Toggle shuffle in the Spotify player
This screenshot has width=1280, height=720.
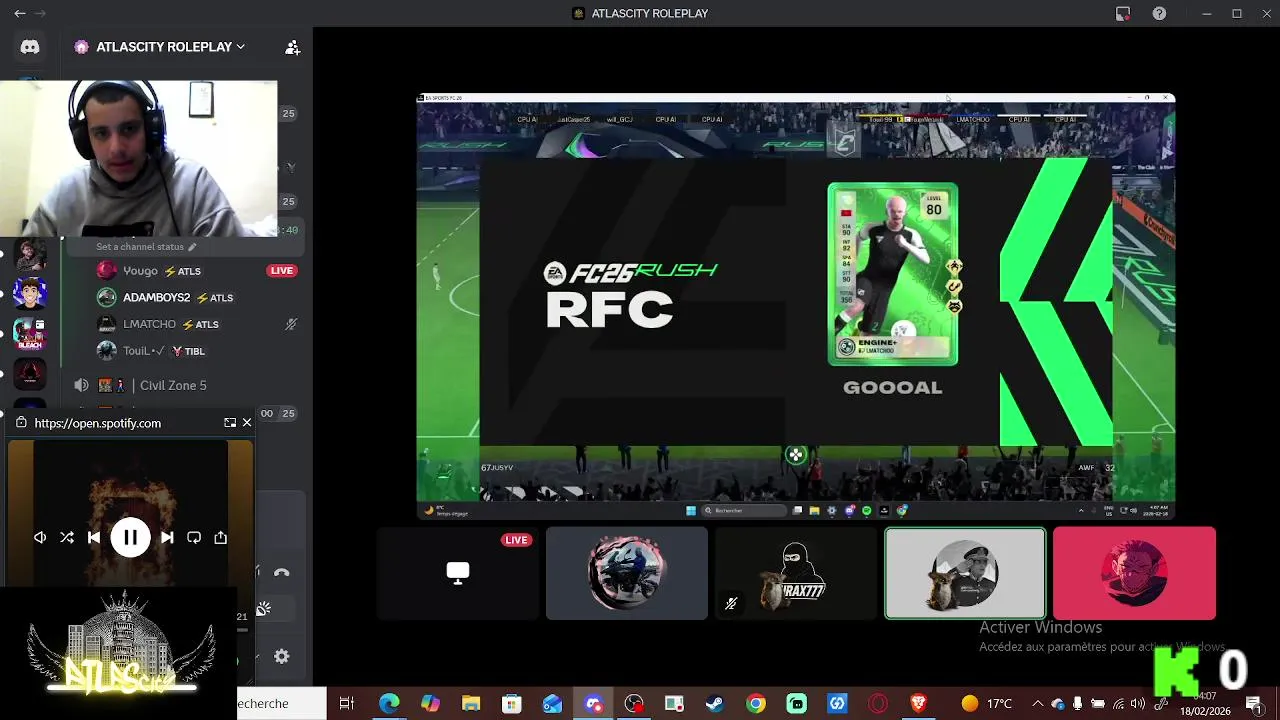[67, 538]
